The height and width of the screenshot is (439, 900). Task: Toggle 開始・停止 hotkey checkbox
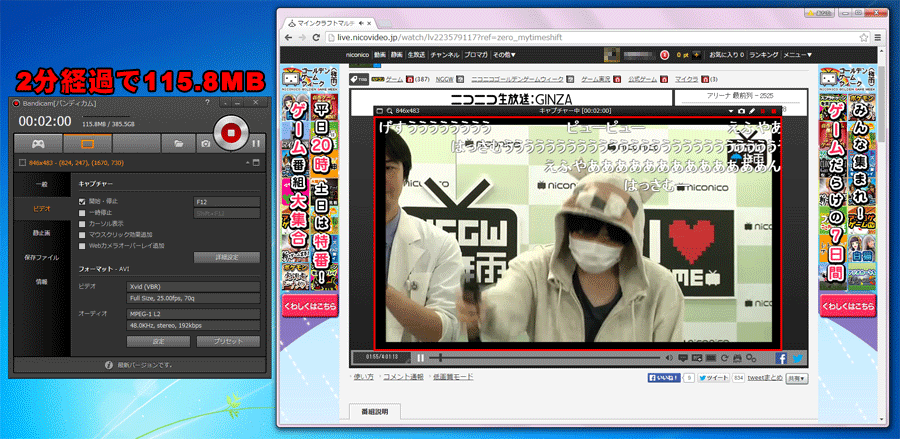coord(82,201)
